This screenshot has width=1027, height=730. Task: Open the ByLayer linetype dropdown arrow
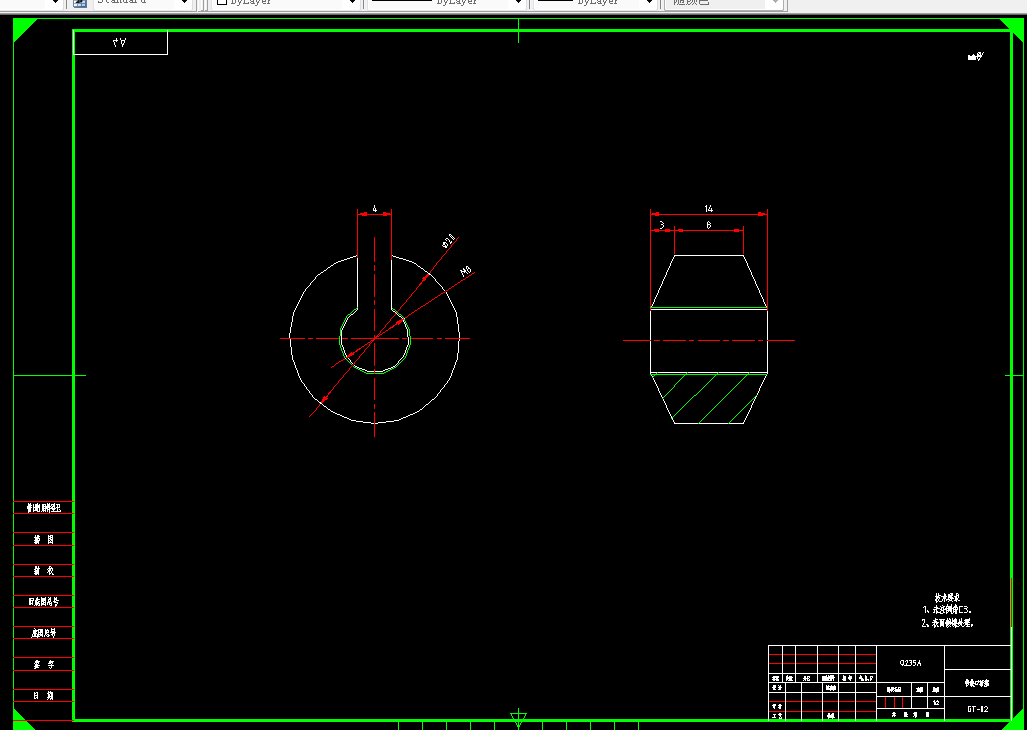(517, 3)
